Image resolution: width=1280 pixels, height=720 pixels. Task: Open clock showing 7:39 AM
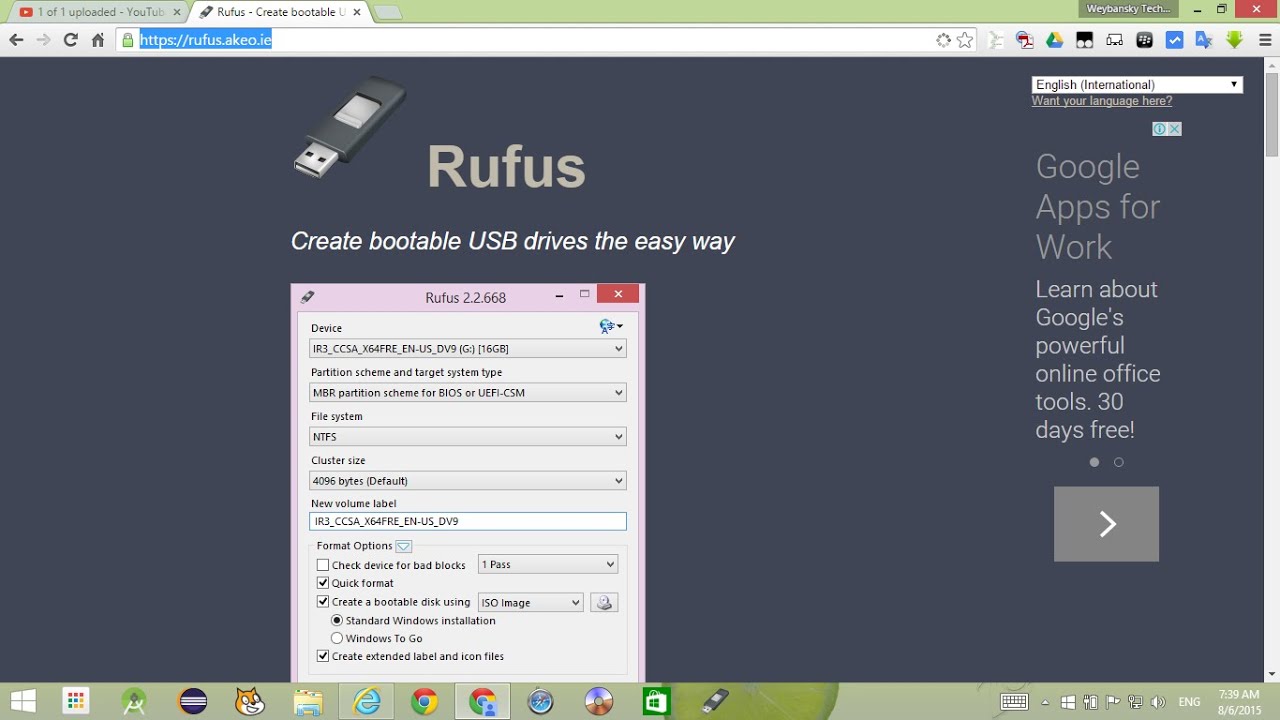pos(1240,702)
